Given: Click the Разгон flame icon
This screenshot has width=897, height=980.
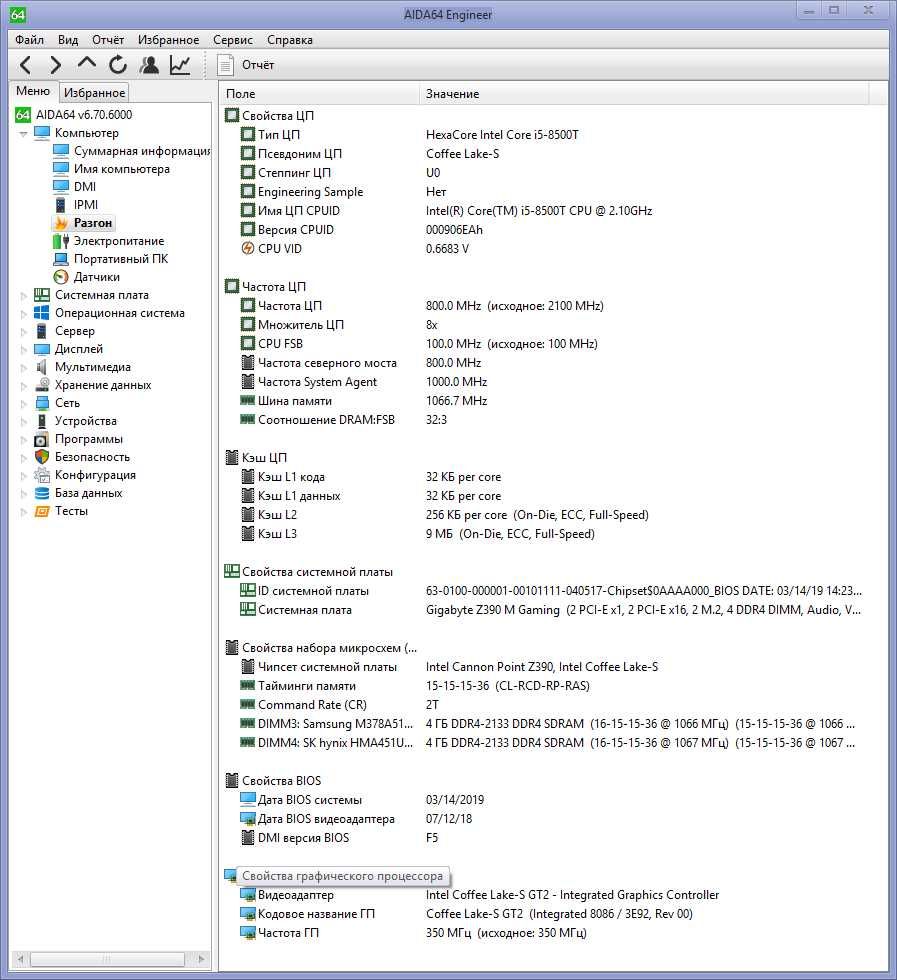Looking at the screenshot, I should pyautogui.click(x=61, y=222).
